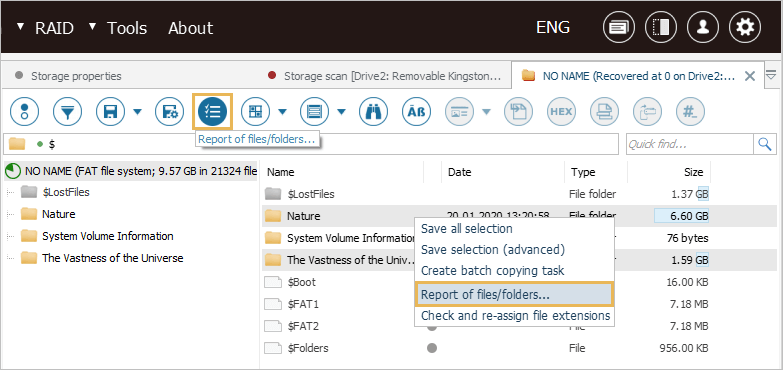Switch to the Storage properties tab

[x=76, y=76]
